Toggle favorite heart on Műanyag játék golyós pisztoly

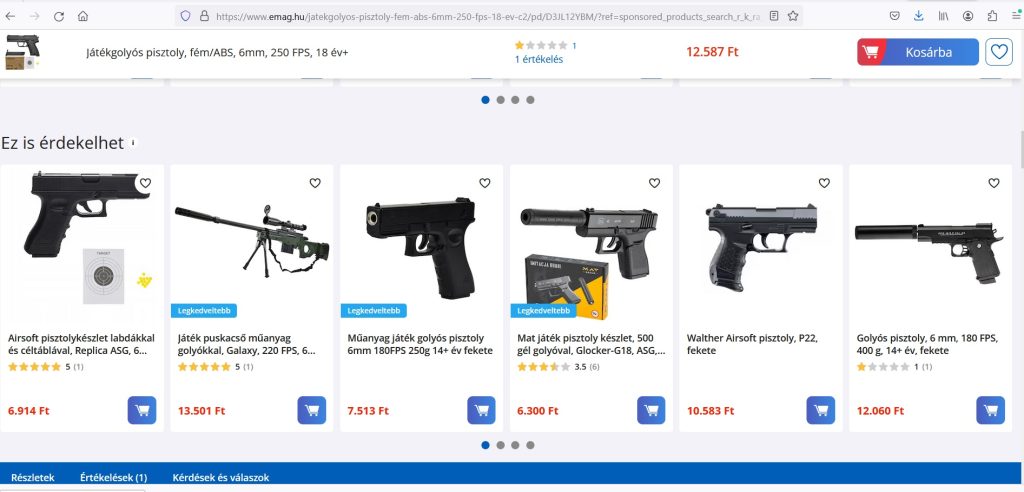(x=485, y=183)
